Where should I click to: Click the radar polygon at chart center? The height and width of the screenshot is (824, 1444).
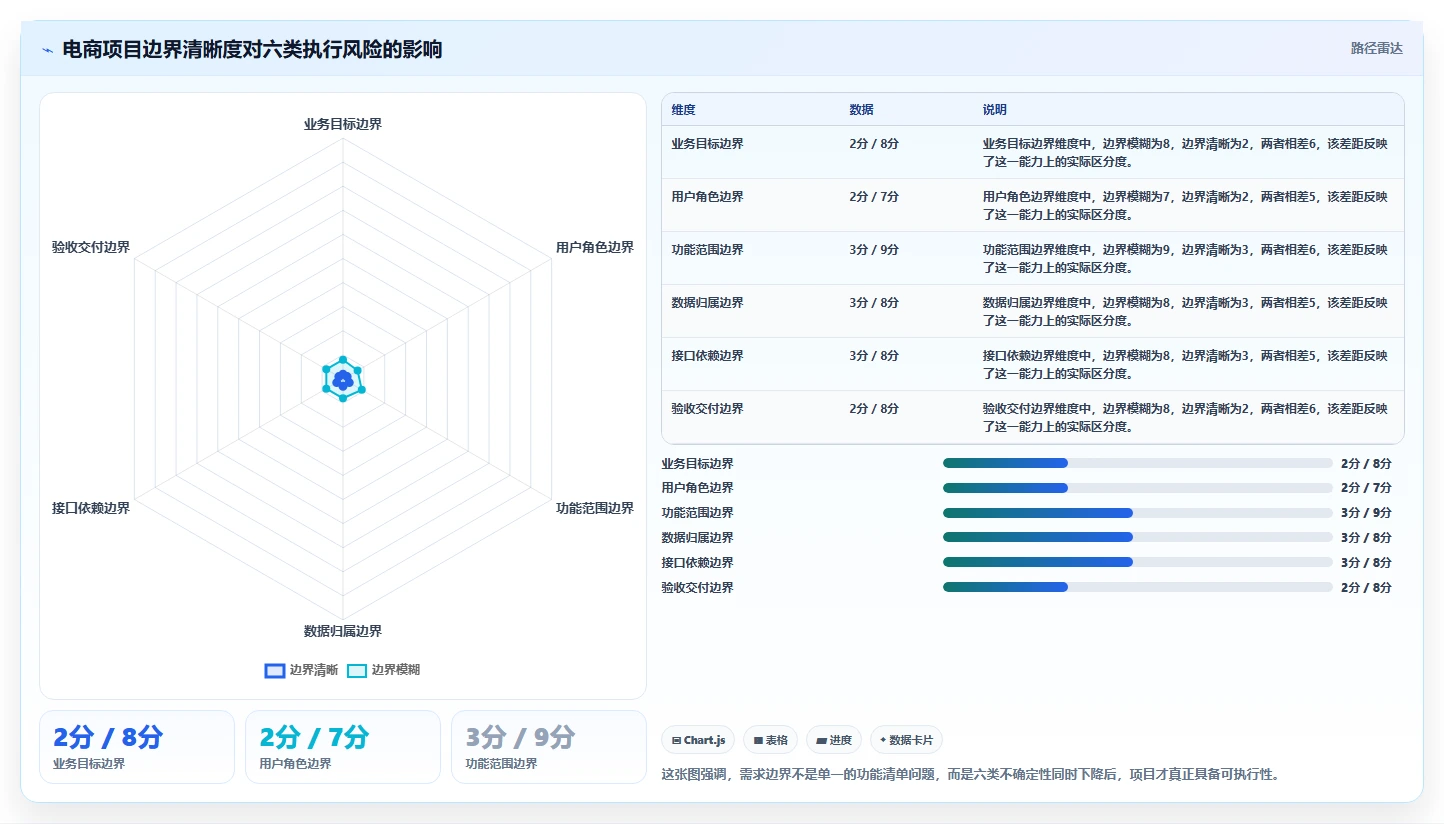343,380
